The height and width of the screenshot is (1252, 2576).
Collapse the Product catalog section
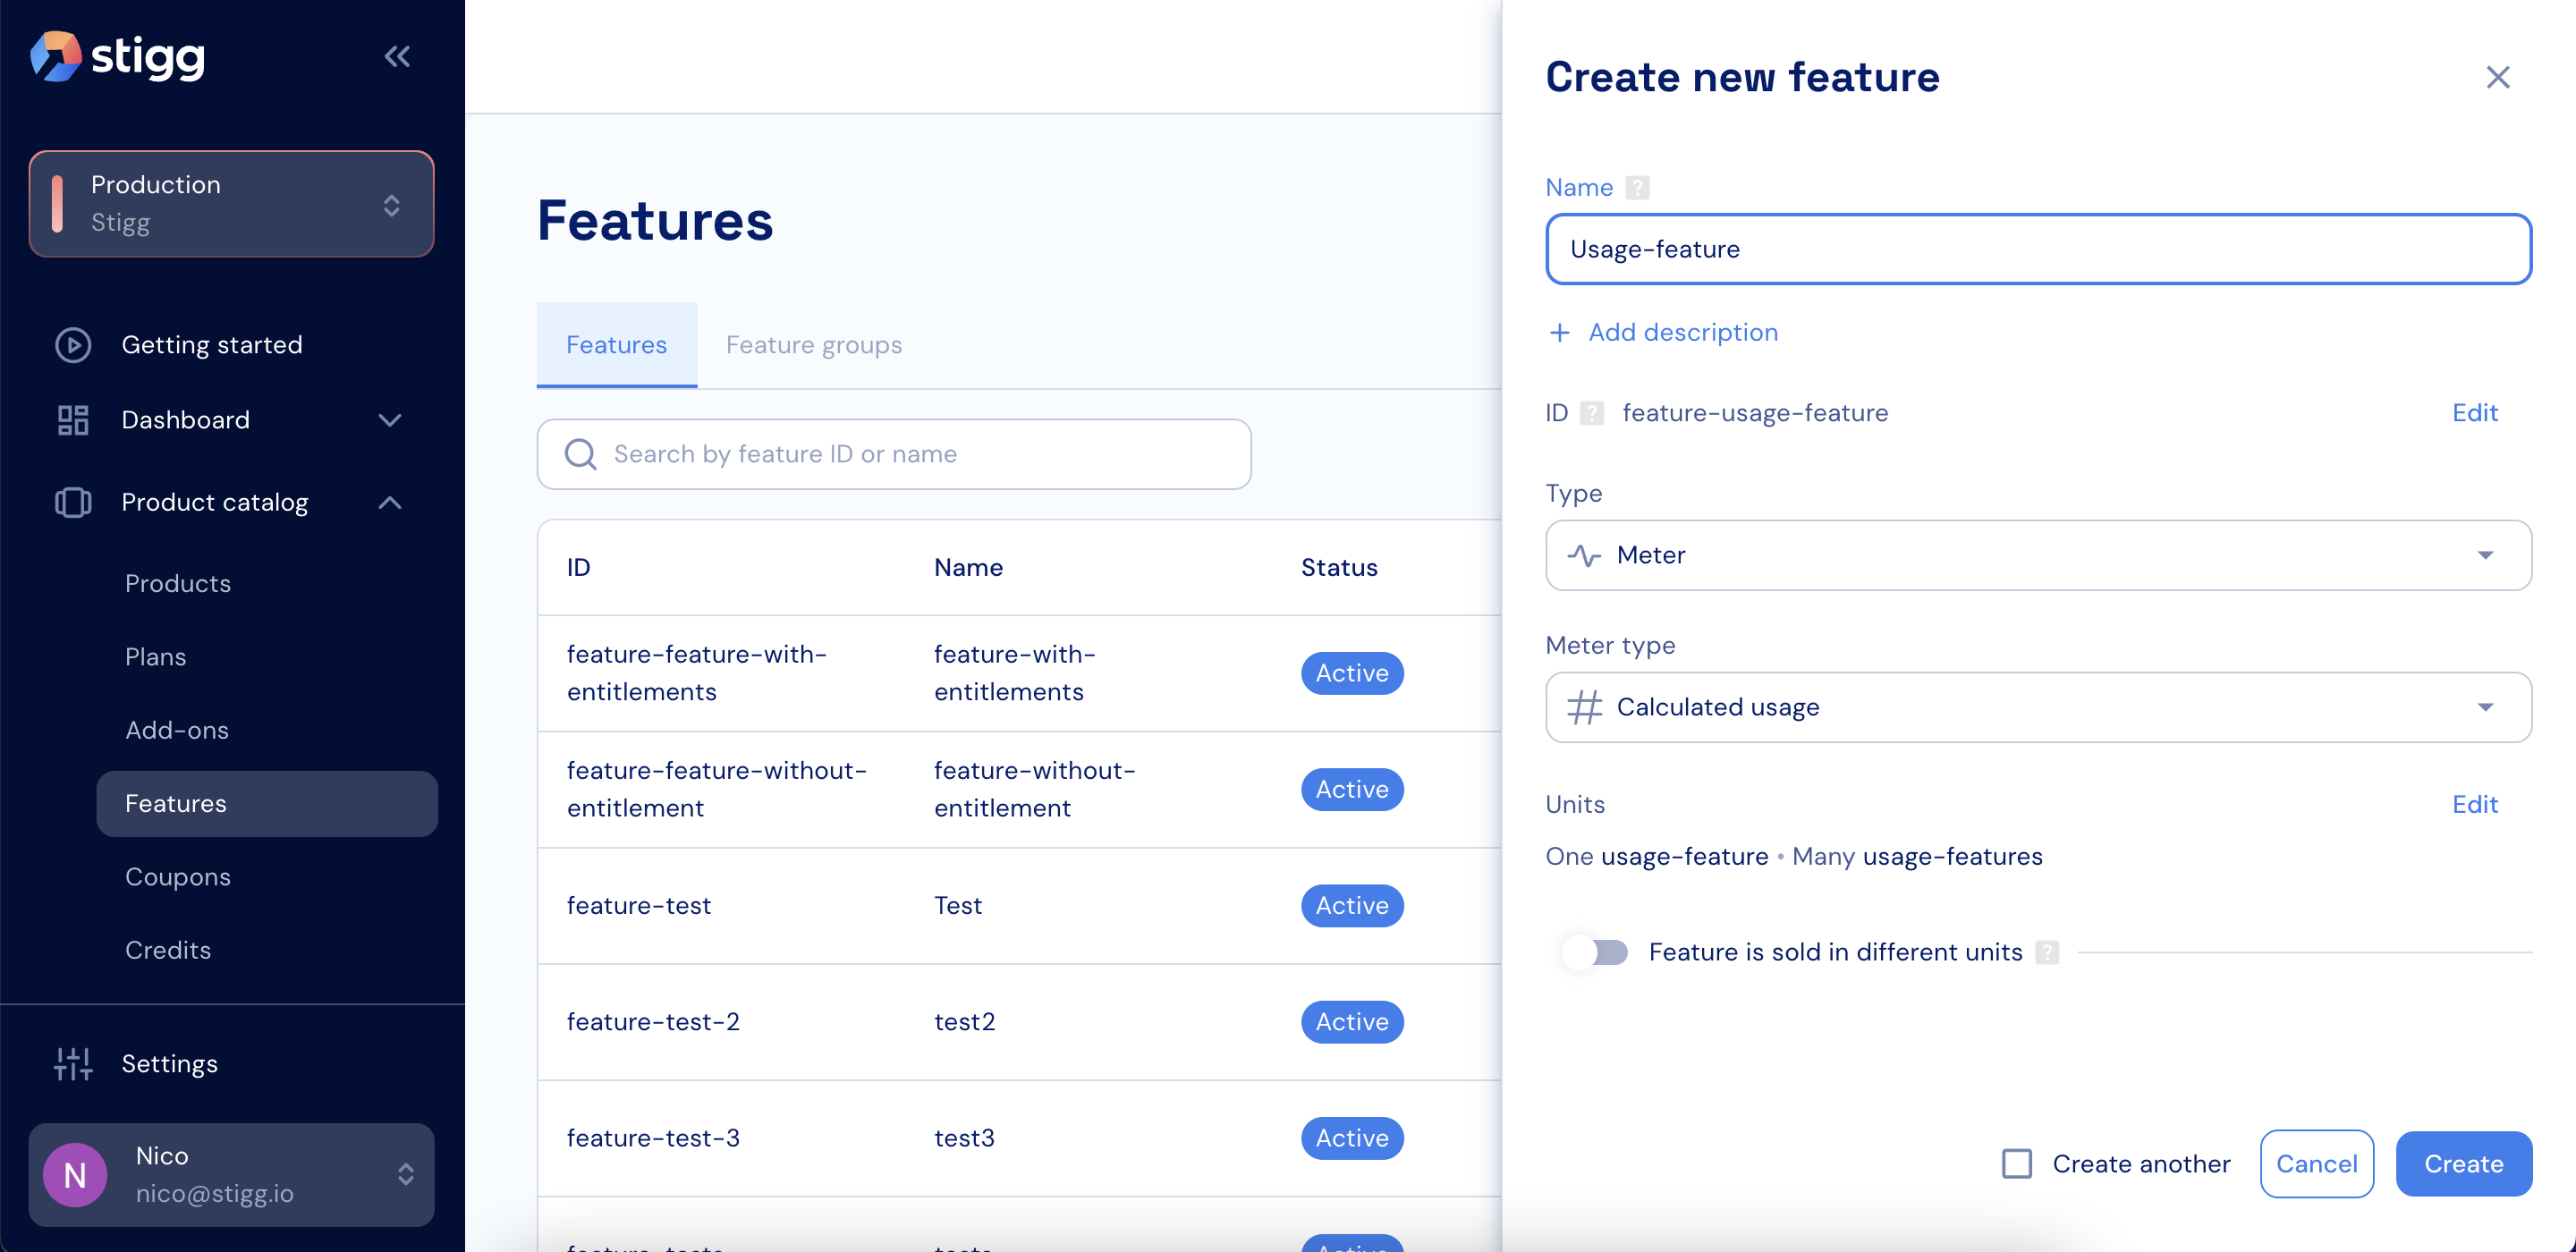pyautogui.click(x=390, y=503)
